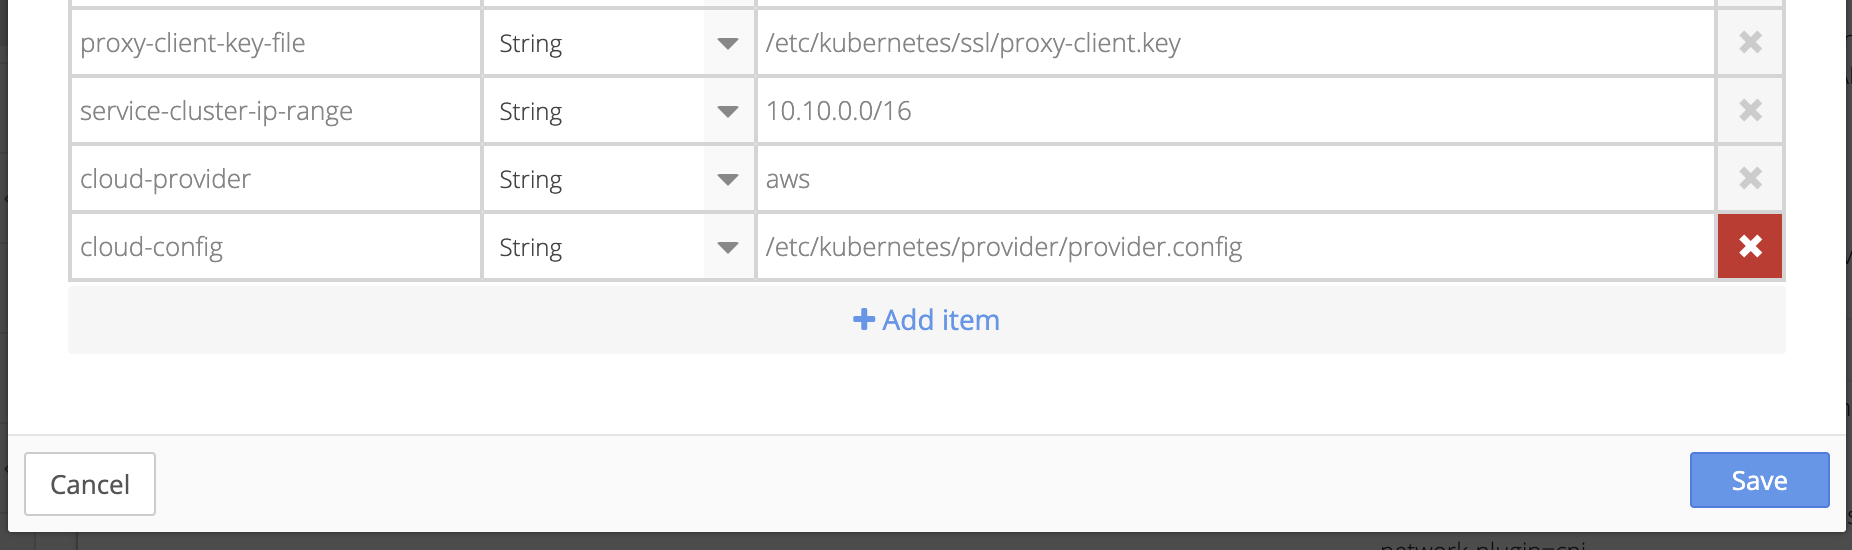This screenshot has width=1852, height=550.
Task: Add a new item row
Action: tap(926, 320)
